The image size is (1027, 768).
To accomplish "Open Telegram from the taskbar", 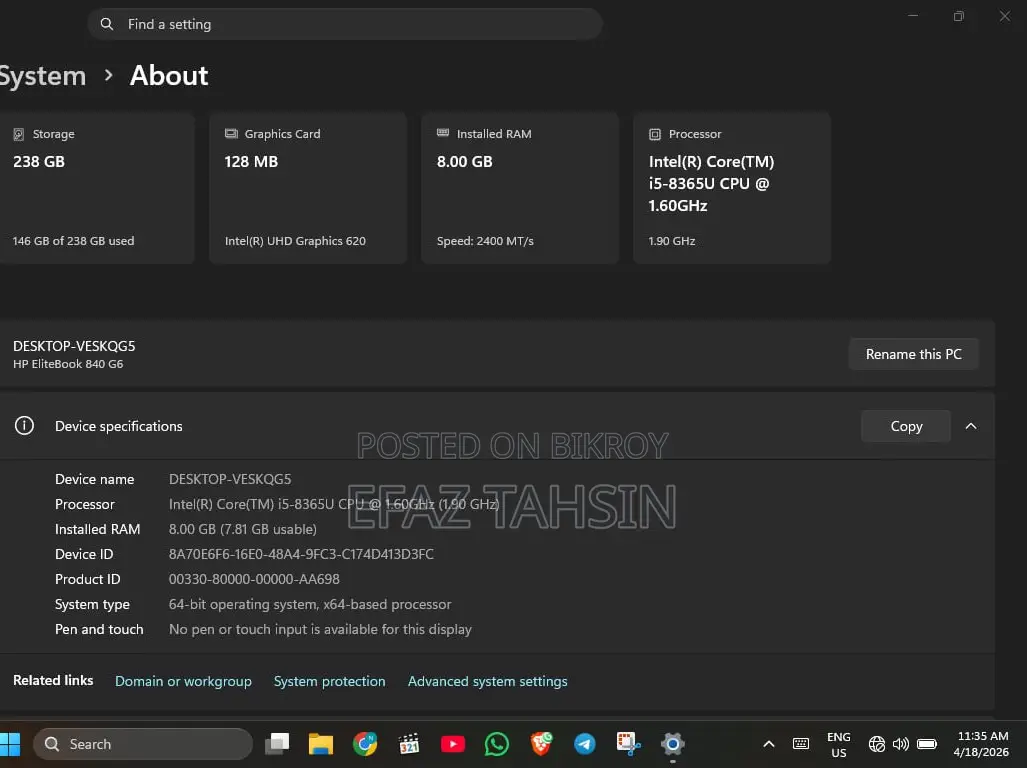I will (585, 744).
